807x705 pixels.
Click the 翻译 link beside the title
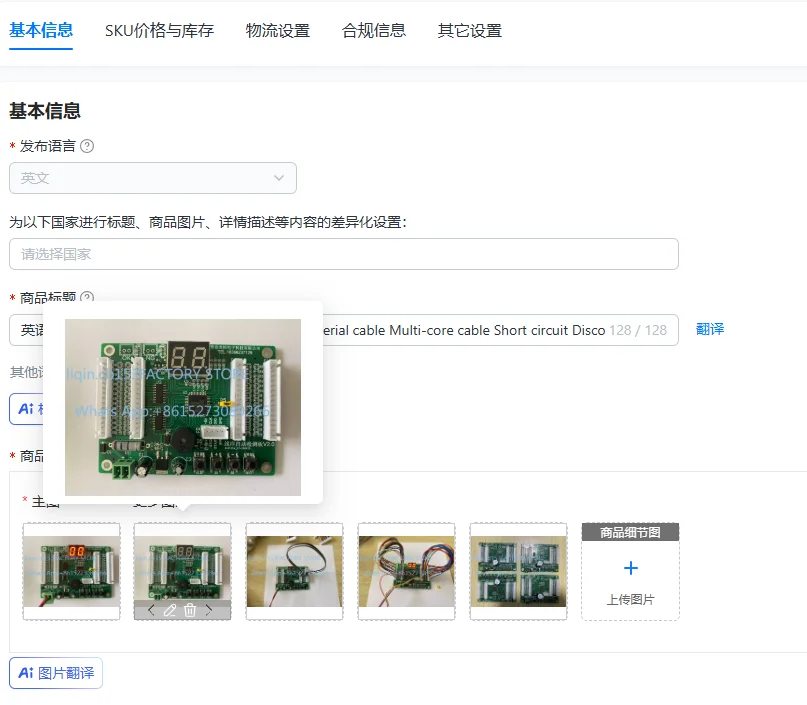[710, 329]
